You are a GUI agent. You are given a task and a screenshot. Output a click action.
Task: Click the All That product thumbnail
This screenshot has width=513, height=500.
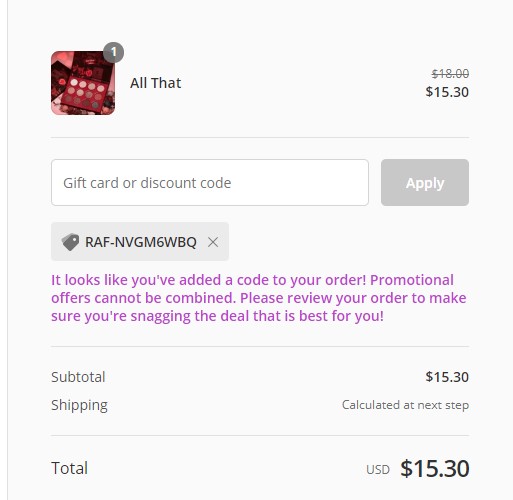(x=83, y=83)
